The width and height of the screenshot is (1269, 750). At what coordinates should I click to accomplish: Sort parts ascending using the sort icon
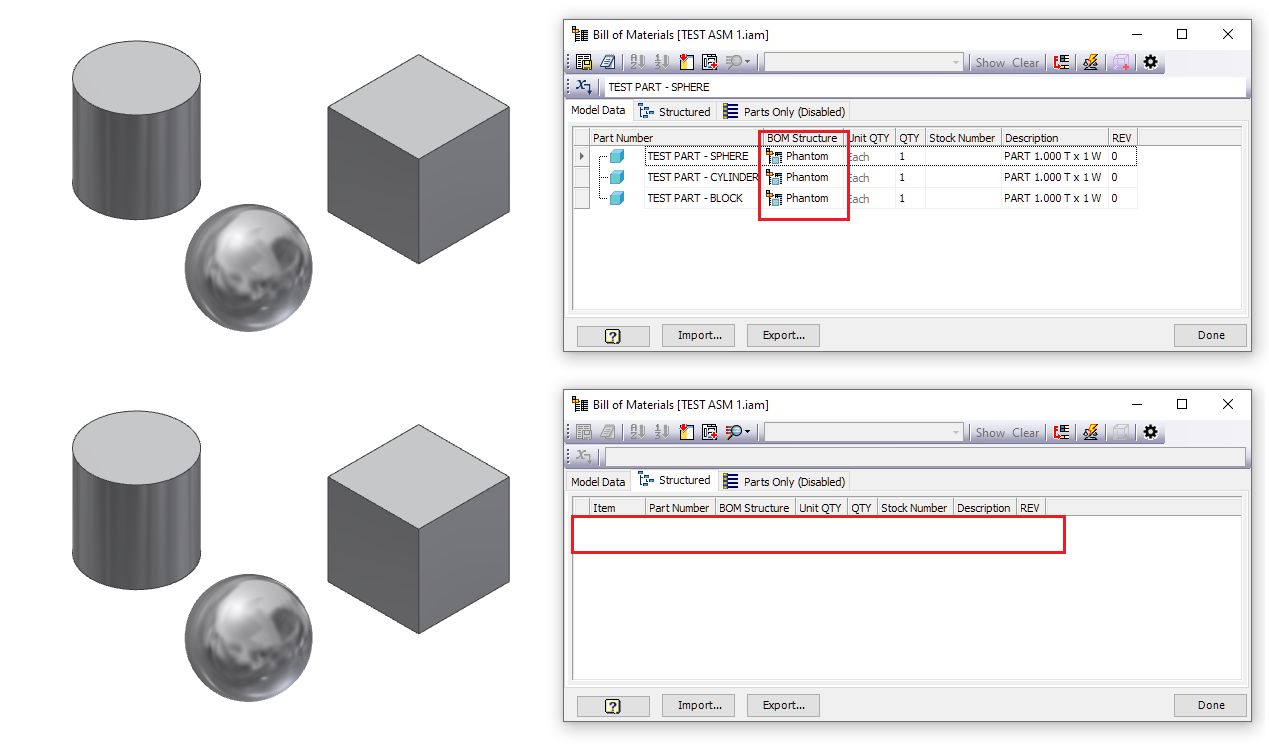[x=635, y=62]
